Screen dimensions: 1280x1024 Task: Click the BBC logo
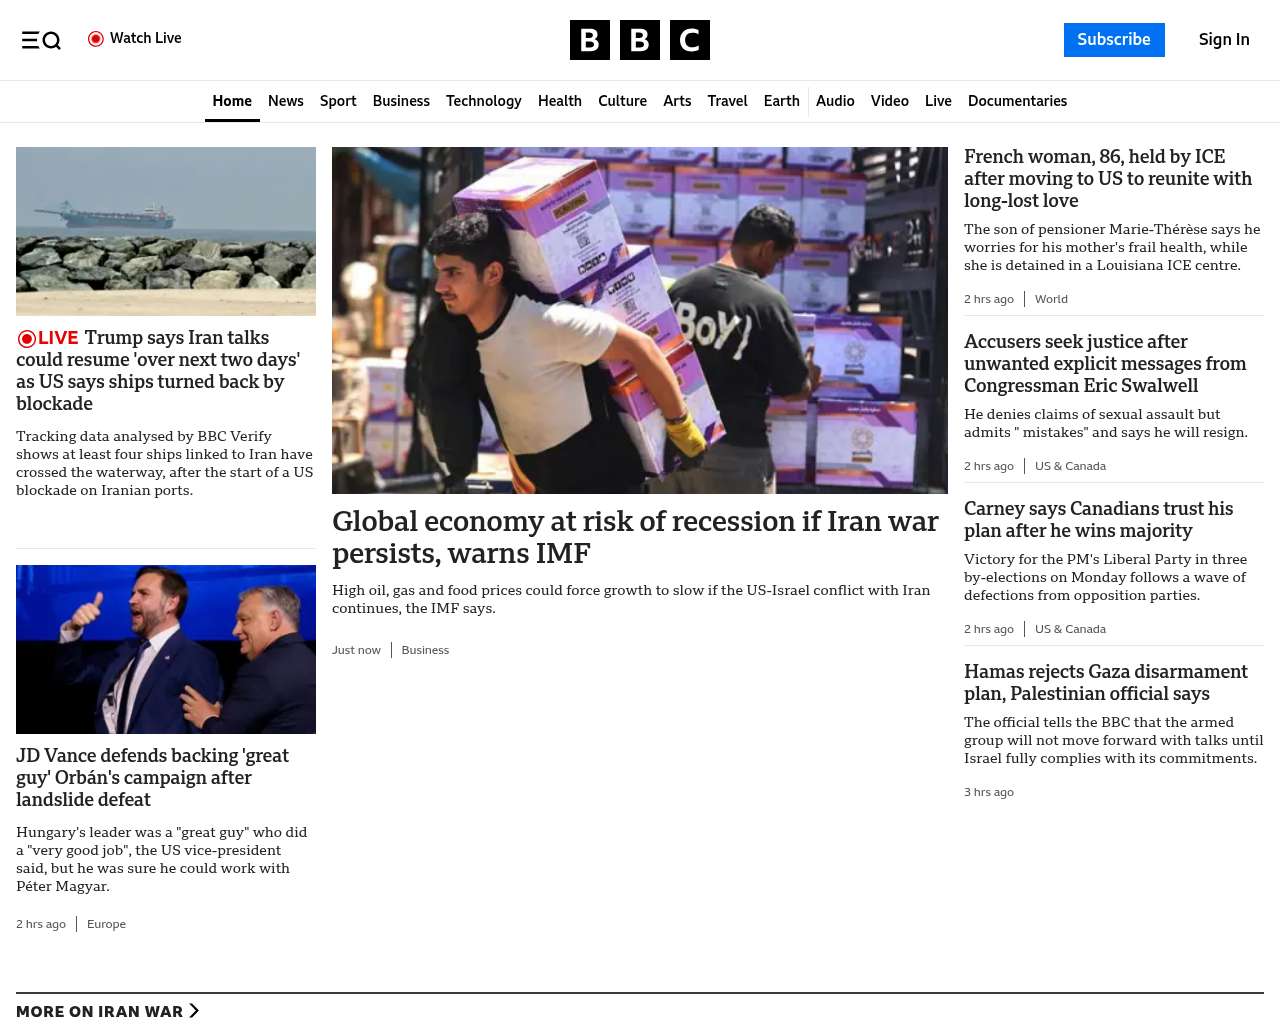tap(639, 40)
